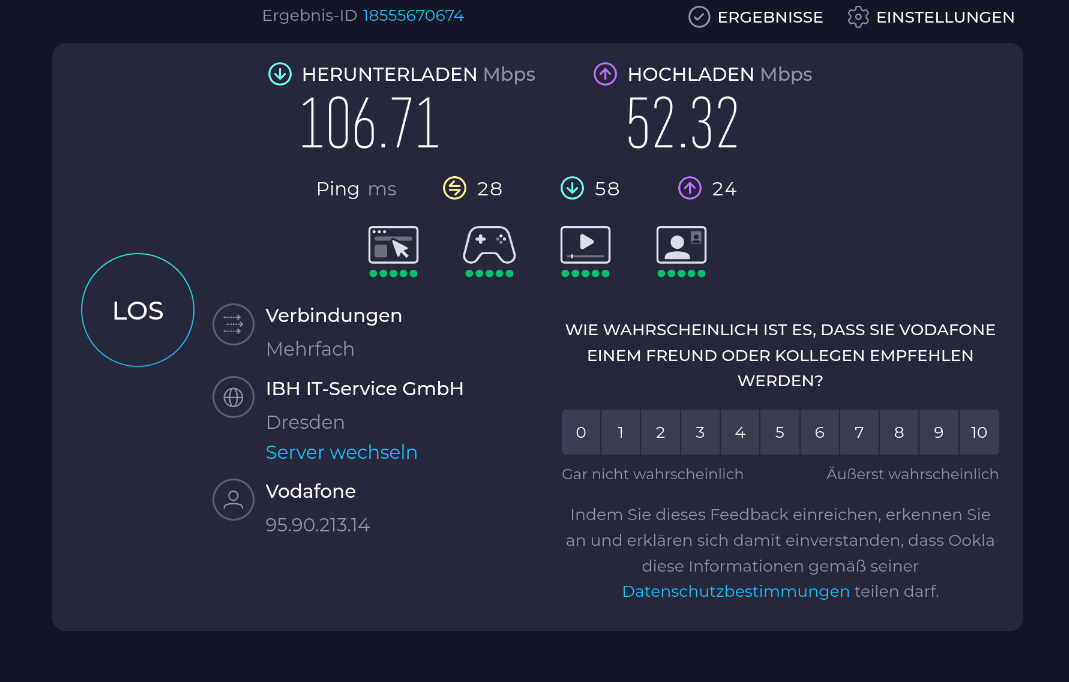Open Ergebnis-ID 18555670674 link

point(413,16)
